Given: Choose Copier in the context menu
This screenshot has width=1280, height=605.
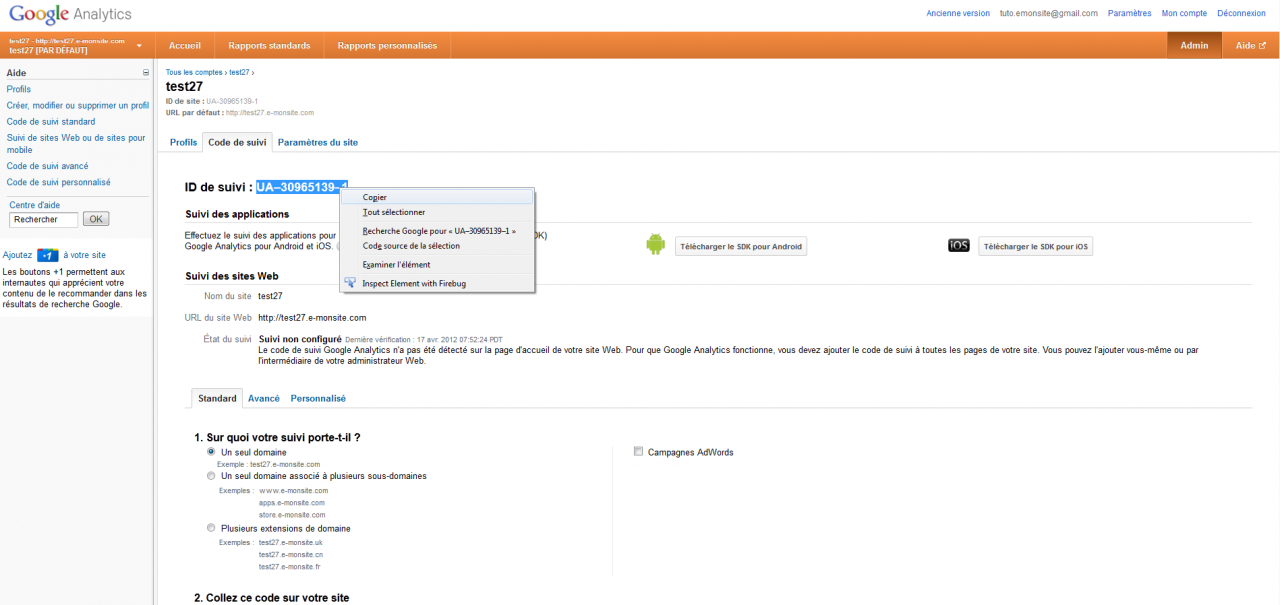Looking at the screenshot, I should (x=437, y=197).
